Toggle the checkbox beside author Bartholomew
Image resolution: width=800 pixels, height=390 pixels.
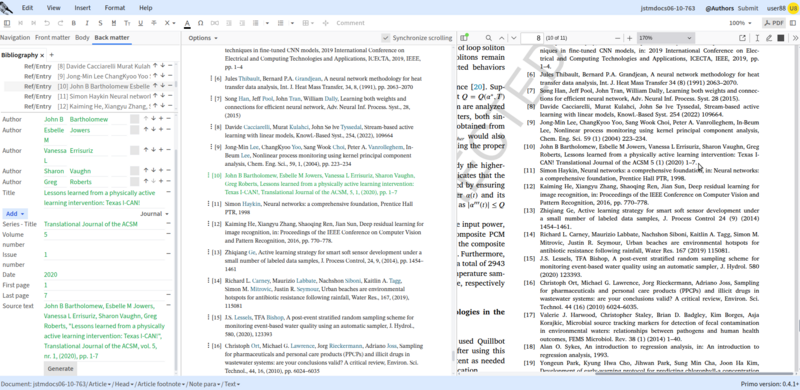click(x=134, y=119)
